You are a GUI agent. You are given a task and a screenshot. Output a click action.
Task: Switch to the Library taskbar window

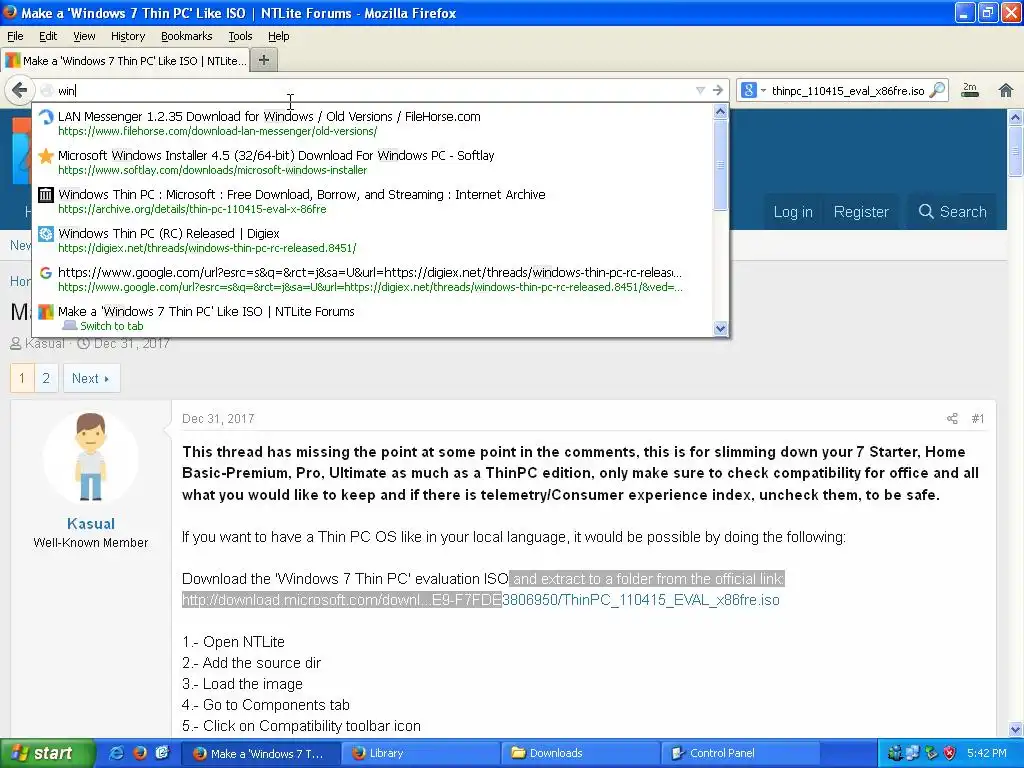pyautogui.click(x=421, y=753)
